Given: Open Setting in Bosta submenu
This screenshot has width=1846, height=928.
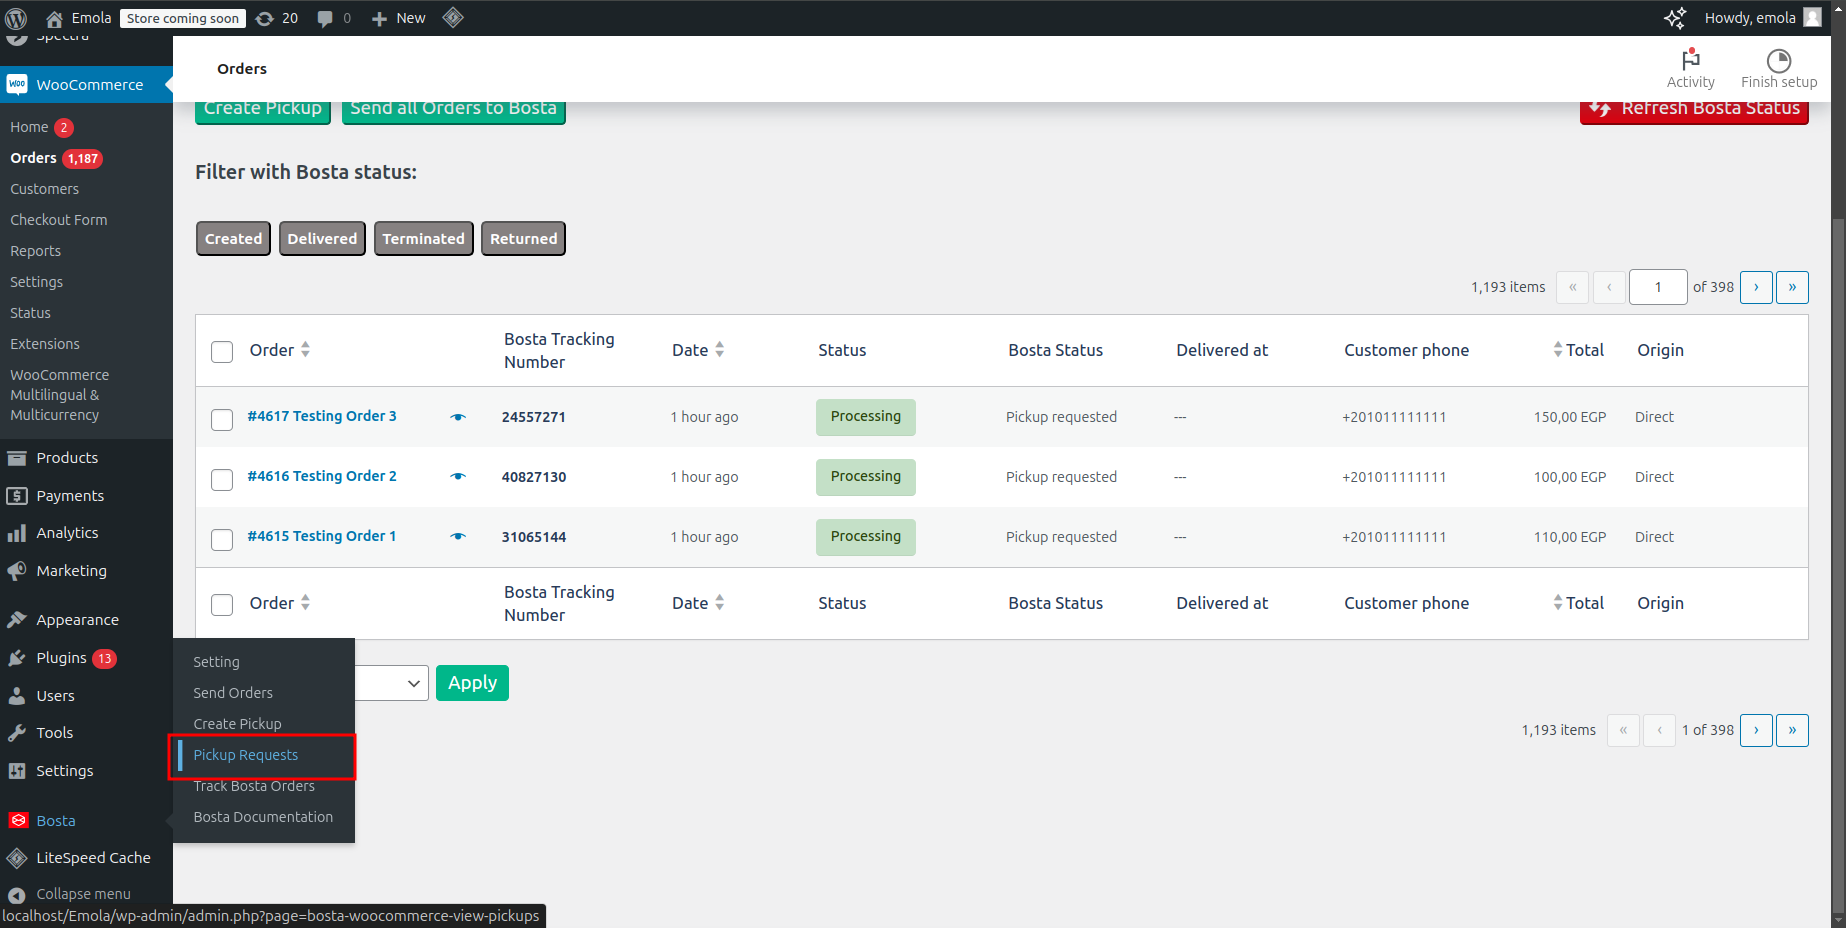Looking at the screenshot, I should [216, 662].
